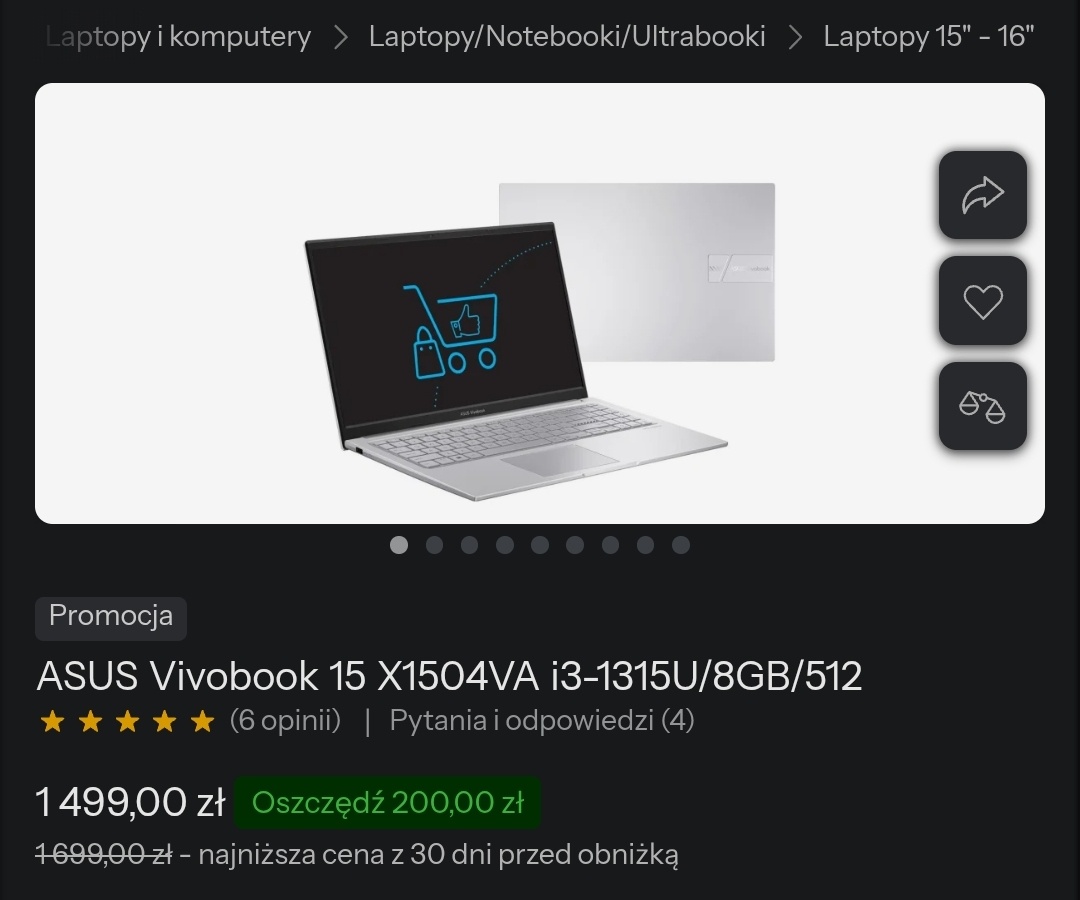Image resolution: width=1080 pixels, height=900 pixels.
Task: Click the five star rating
Action: click(127, 722)
